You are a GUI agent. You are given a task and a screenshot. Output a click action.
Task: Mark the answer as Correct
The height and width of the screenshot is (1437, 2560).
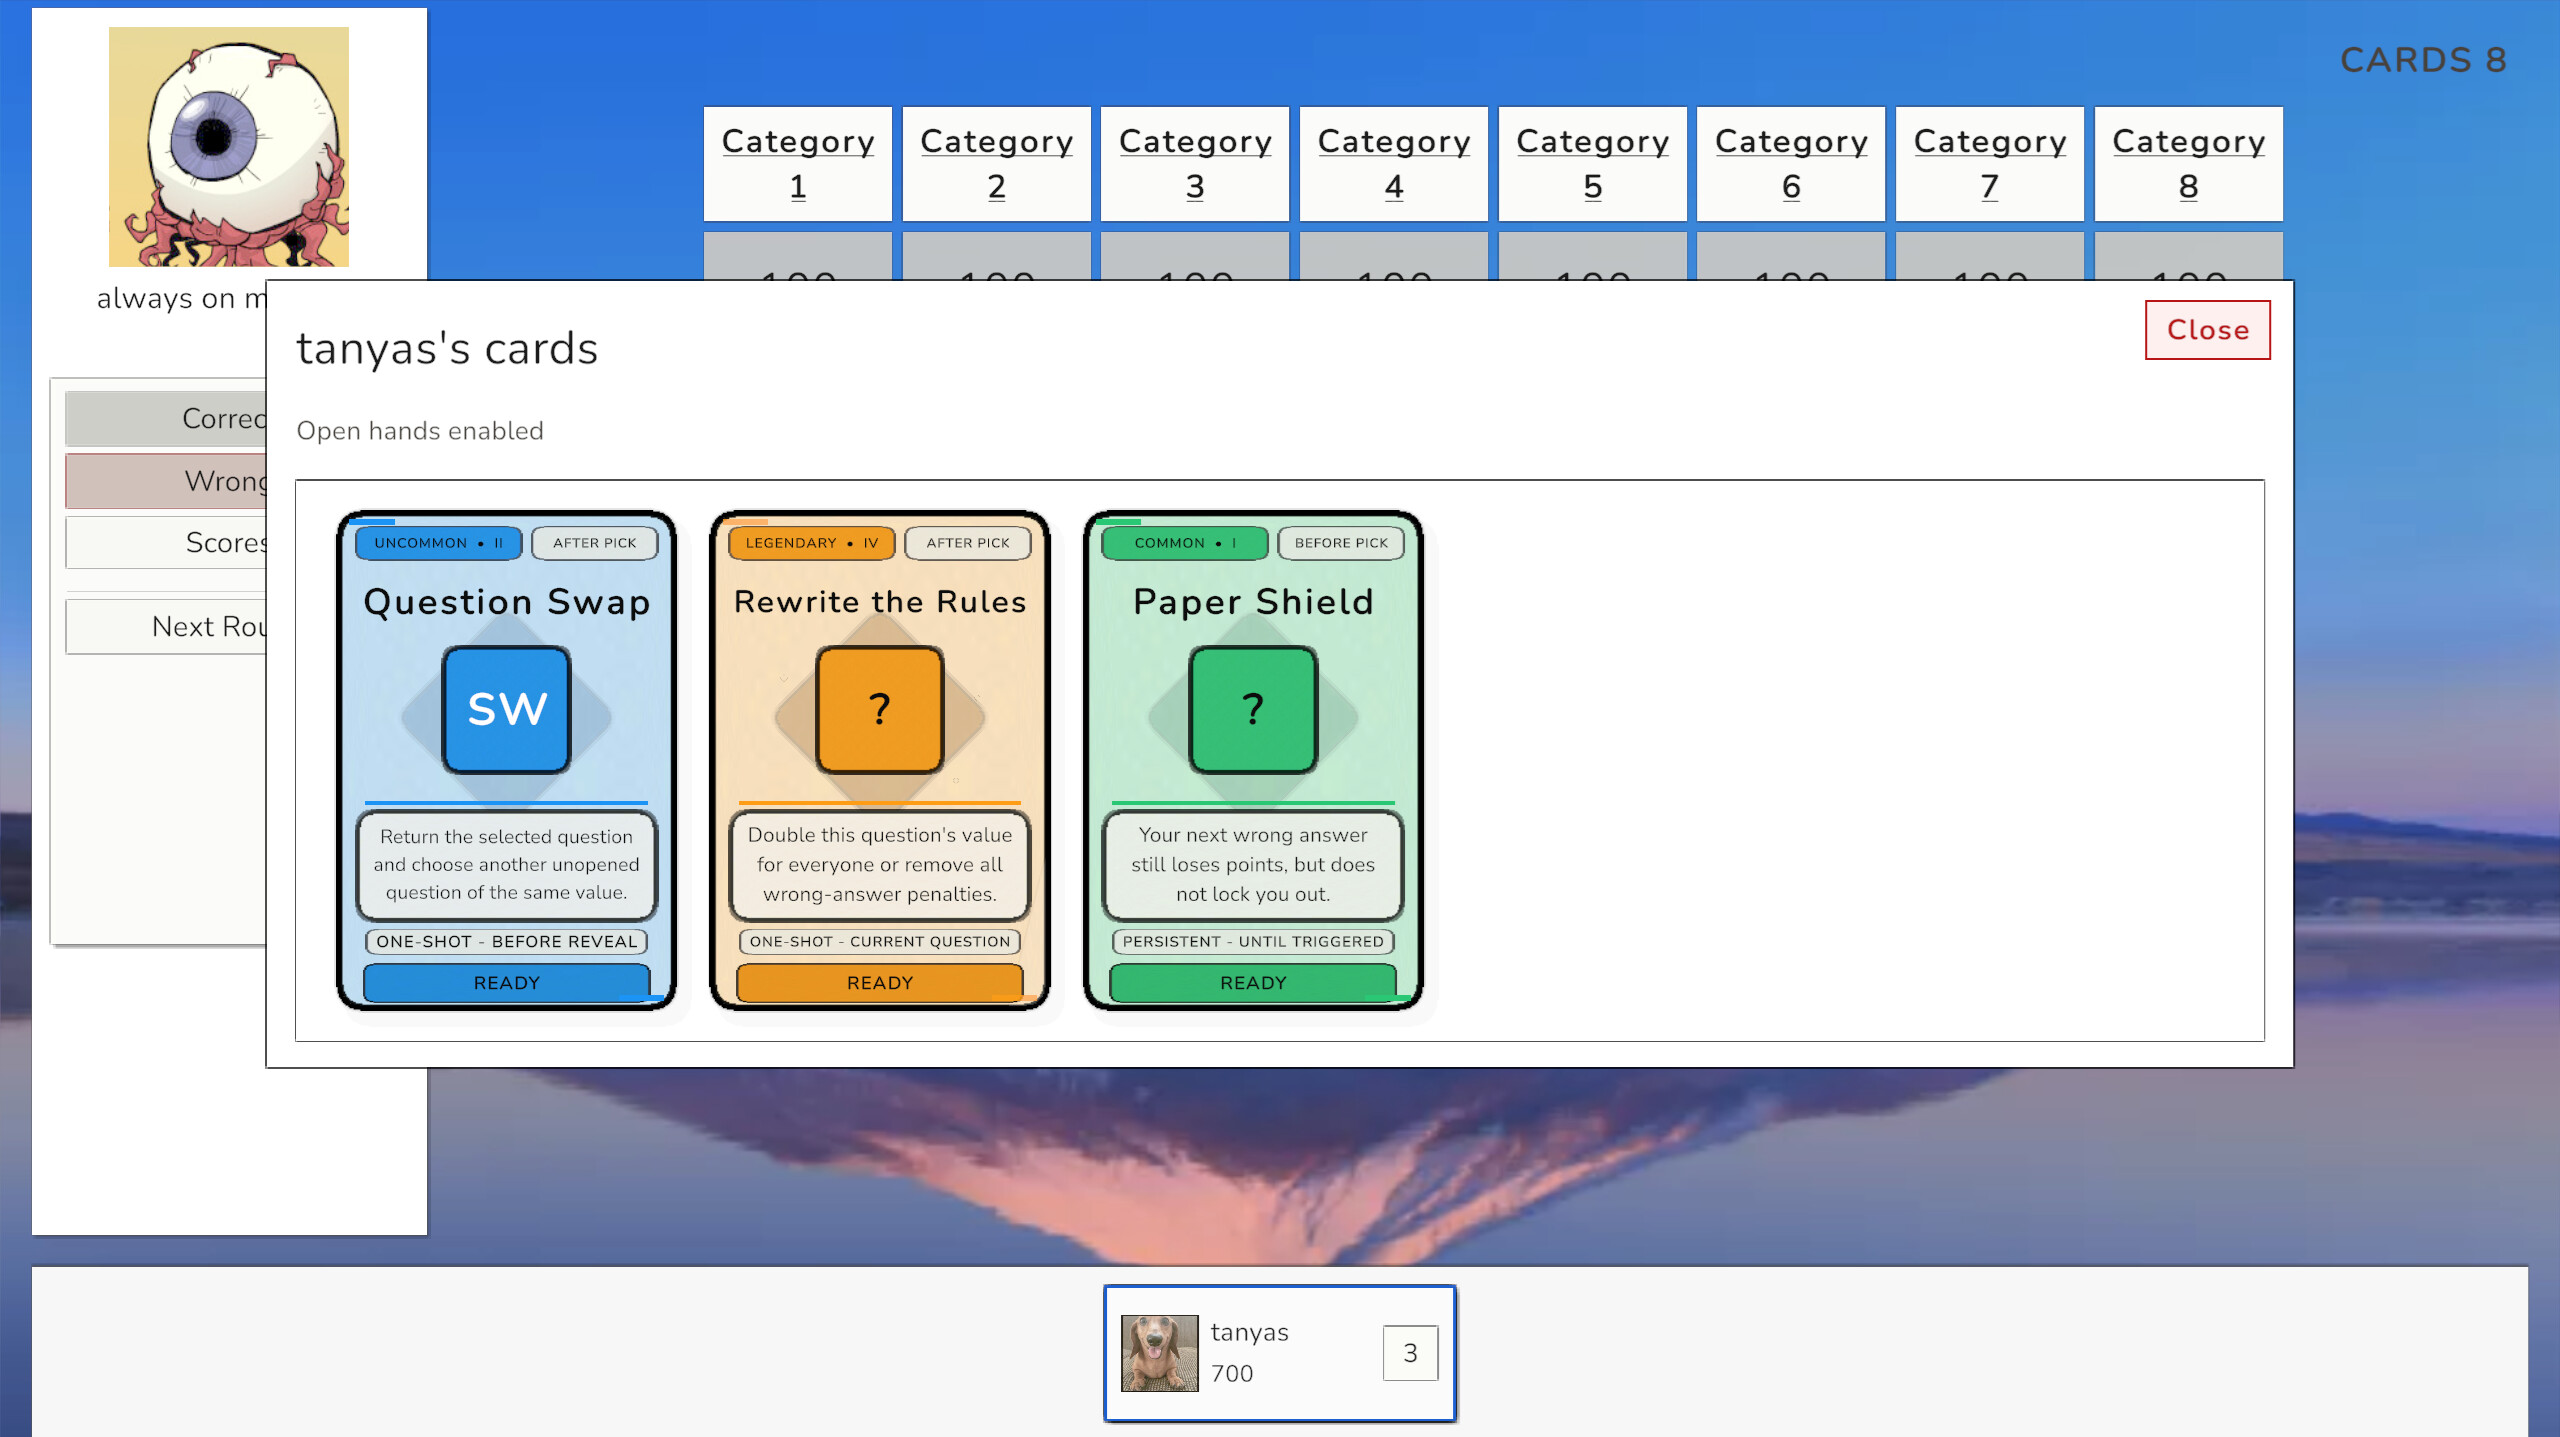point(166,419)
